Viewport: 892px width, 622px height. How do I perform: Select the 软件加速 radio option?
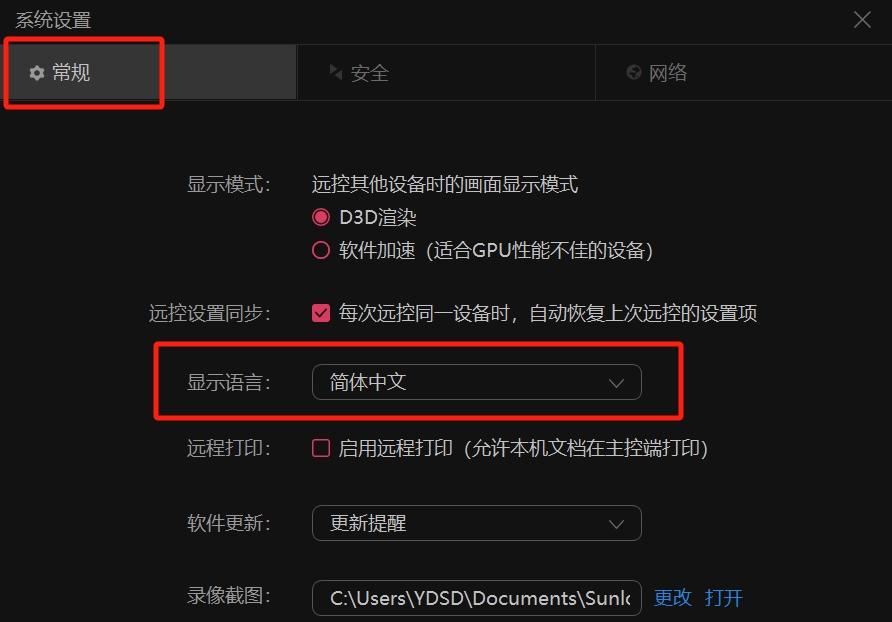321,250
